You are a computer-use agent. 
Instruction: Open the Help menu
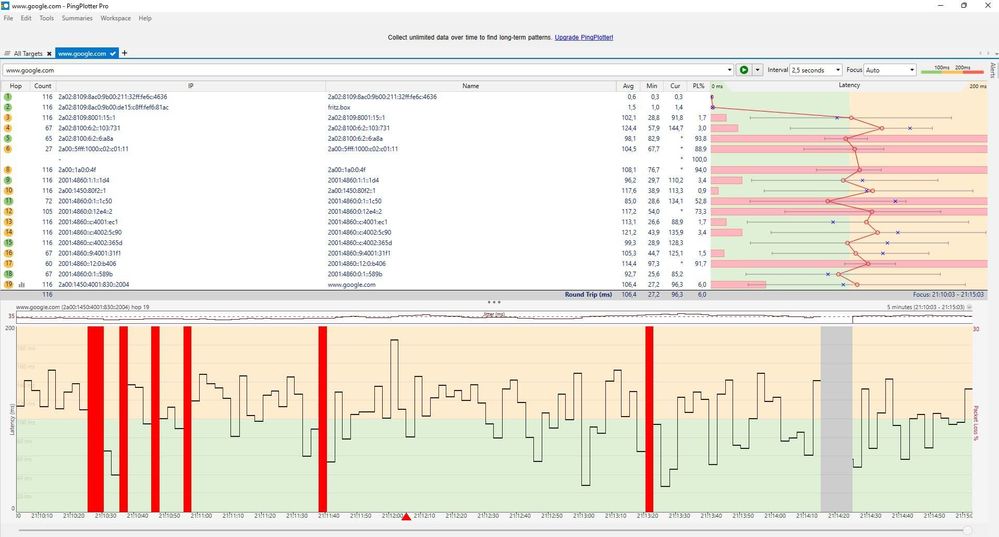tap(145, 18)
